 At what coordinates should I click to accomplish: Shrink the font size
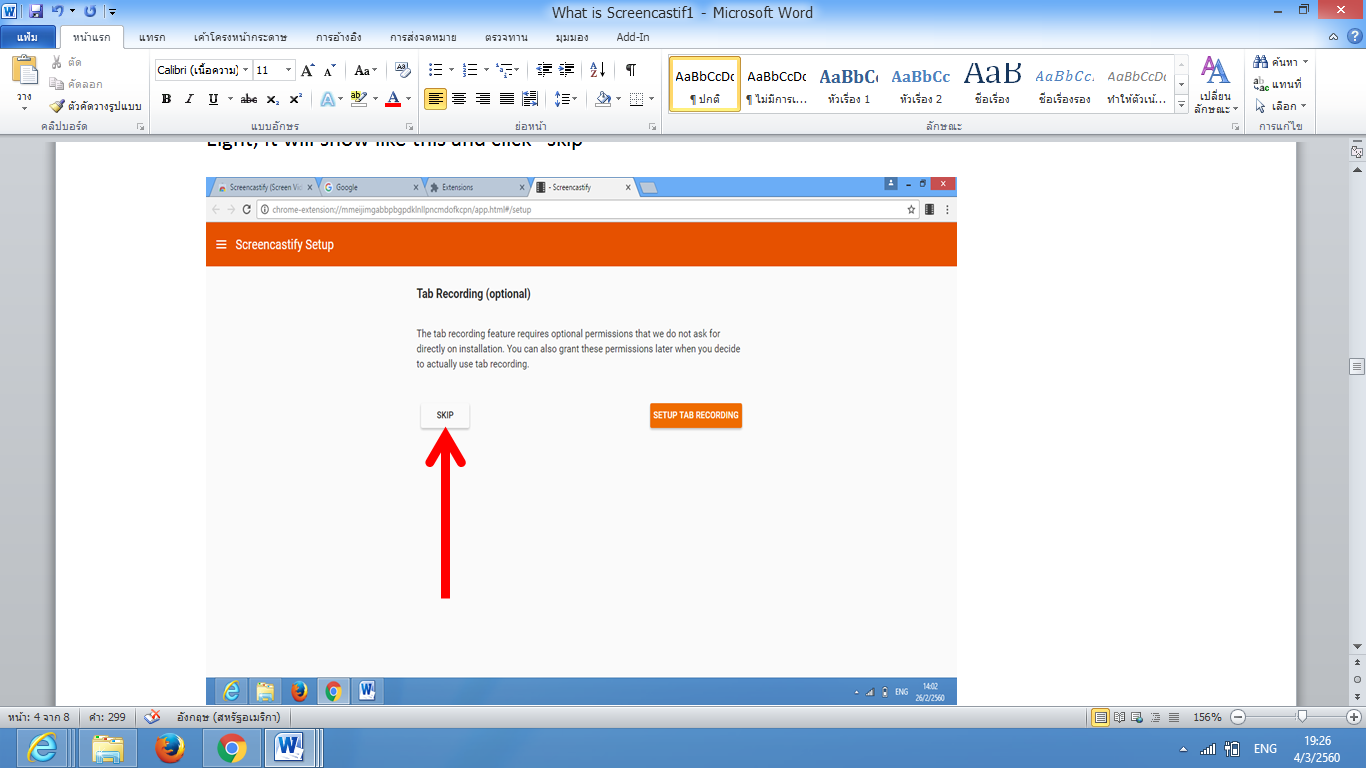point(330,70)
